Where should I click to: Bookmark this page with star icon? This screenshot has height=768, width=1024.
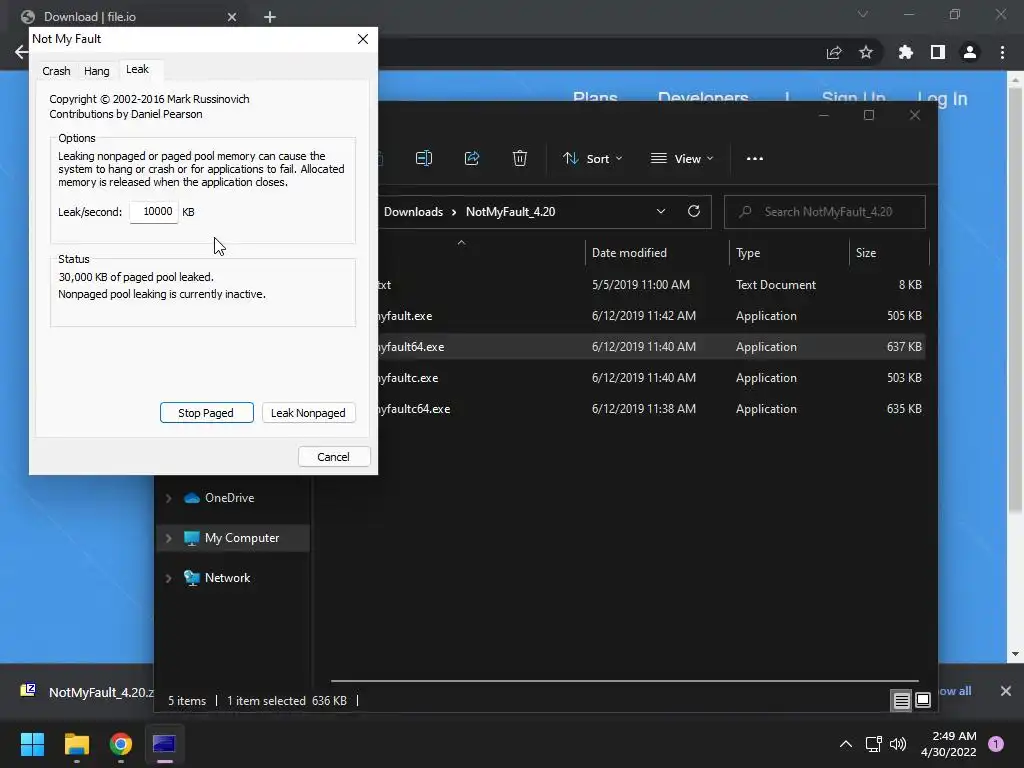(866, 52)
